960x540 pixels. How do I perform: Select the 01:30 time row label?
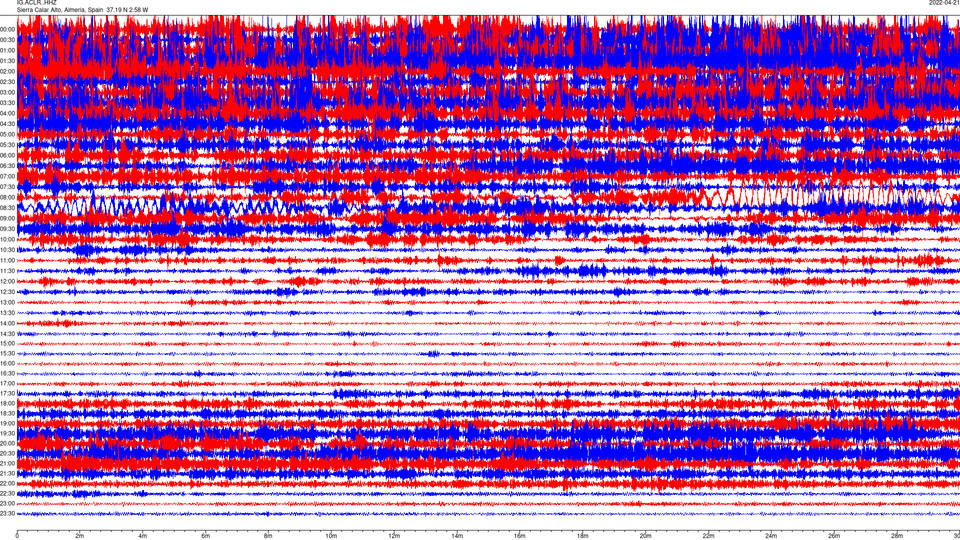coord(7,61)
